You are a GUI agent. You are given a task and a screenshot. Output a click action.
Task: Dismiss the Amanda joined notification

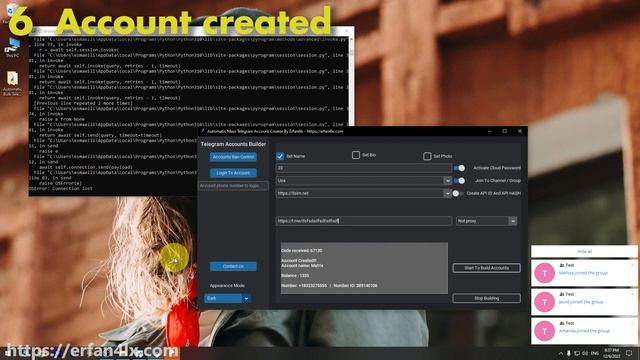pyautogui.click(x=633, y=323)
